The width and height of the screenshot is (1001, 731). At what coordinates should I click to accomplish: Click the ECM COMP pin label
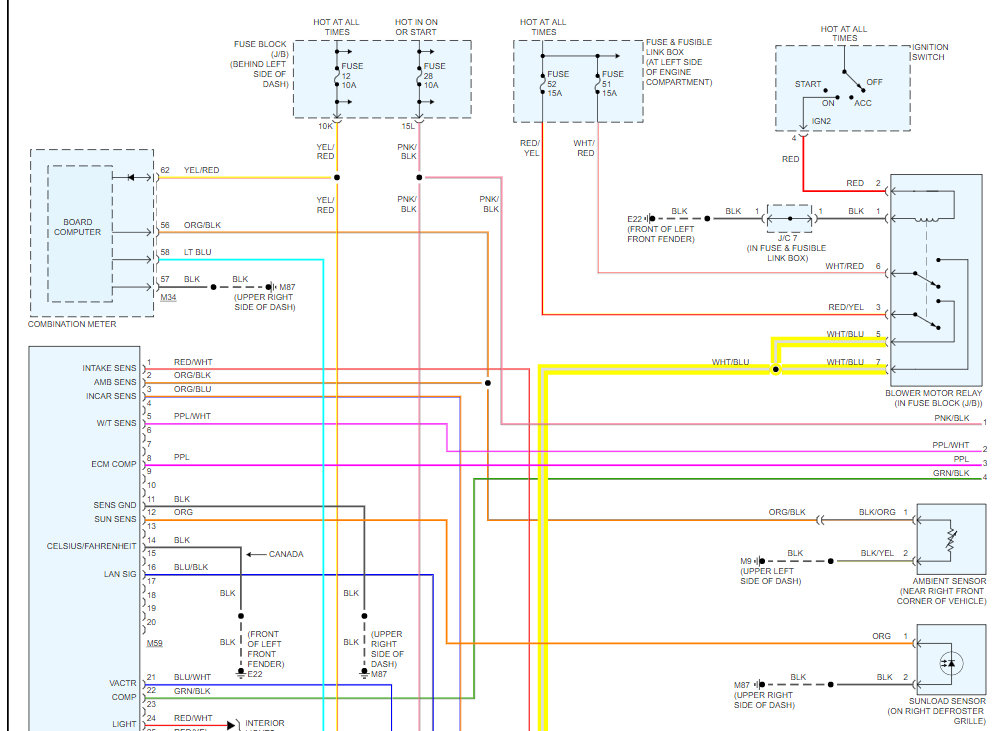114,464
